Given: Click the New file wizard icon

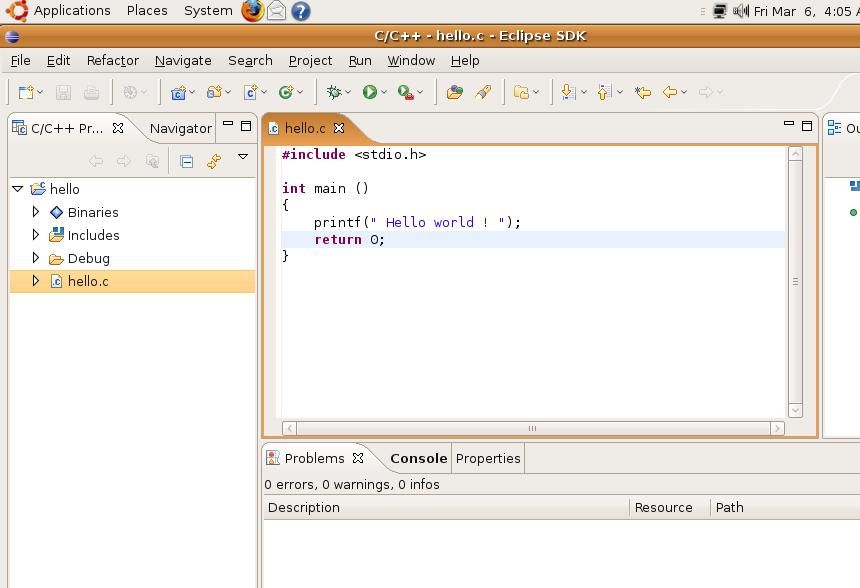Looking at the screenshot, I should pos(26,92).
